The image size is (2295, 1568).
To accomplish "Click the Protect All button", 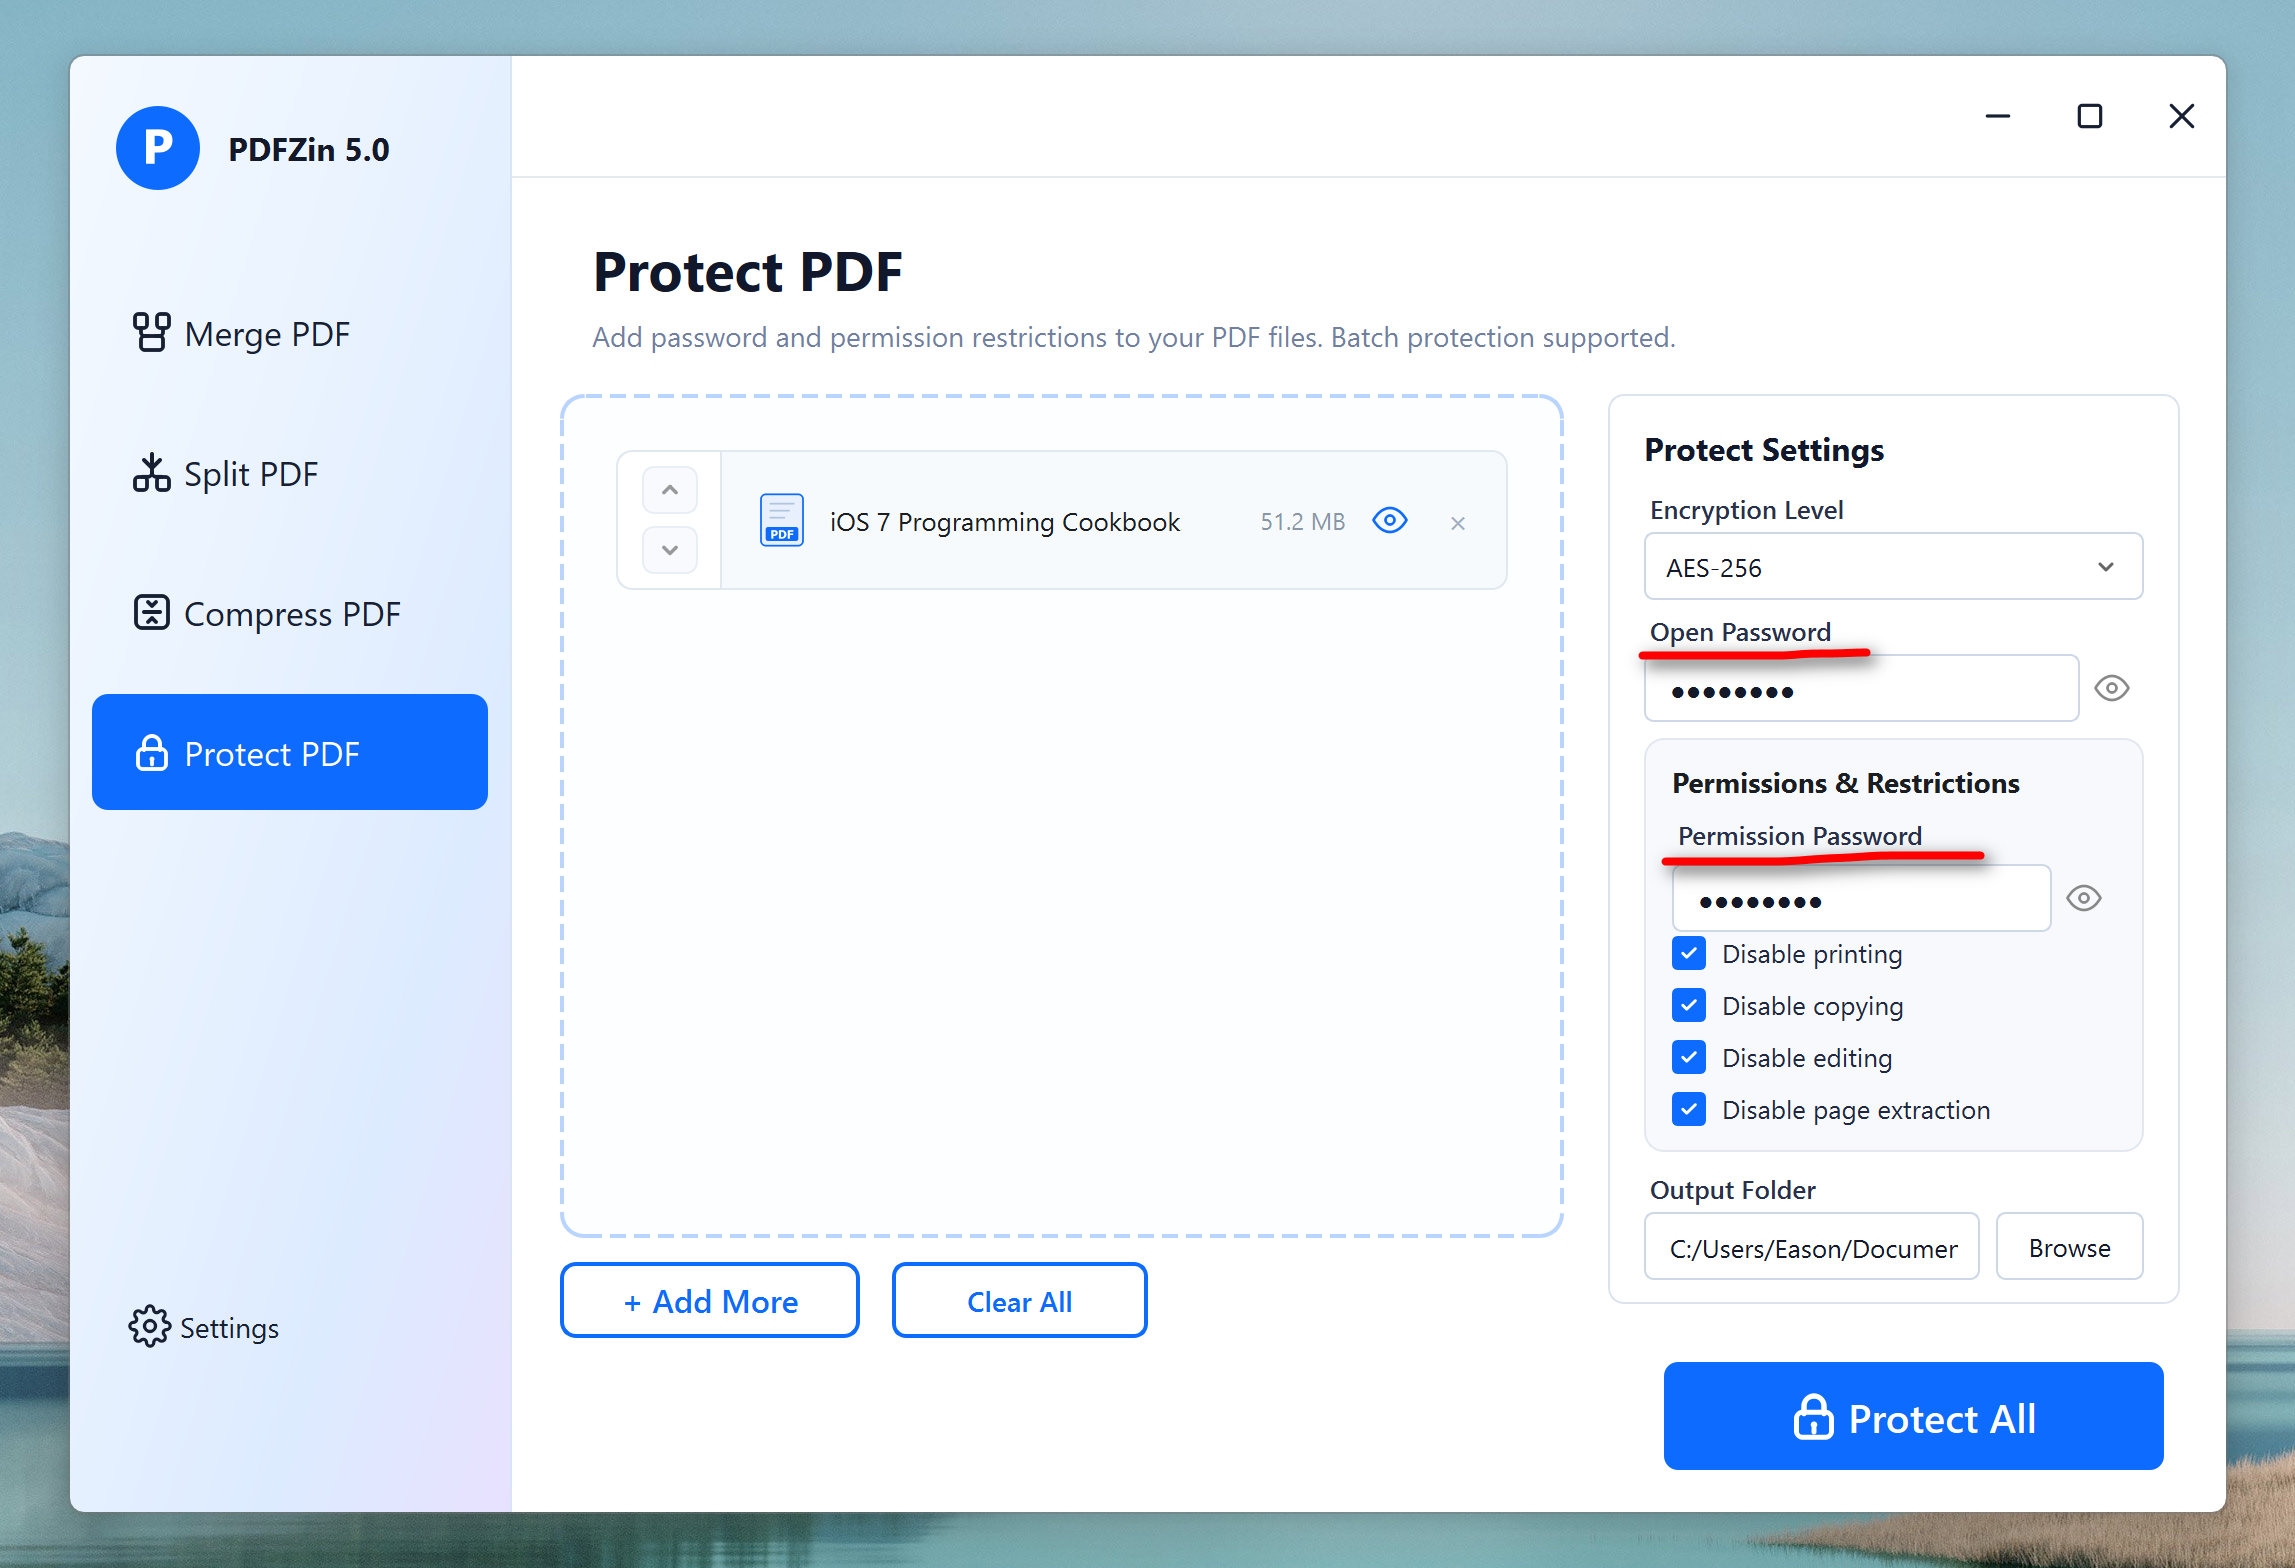I will pos(1913,1417).
